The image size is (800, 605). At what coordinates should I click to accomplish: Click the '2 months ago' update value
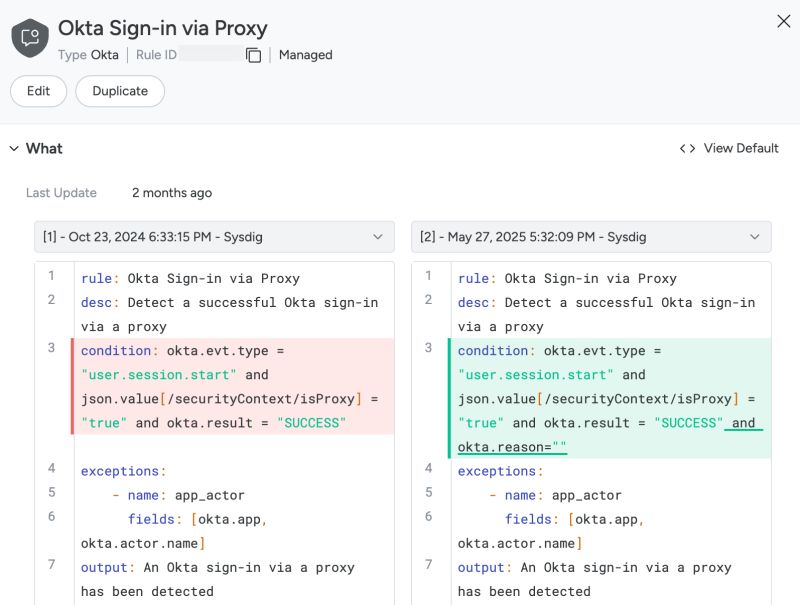click(x=172, y=193)
